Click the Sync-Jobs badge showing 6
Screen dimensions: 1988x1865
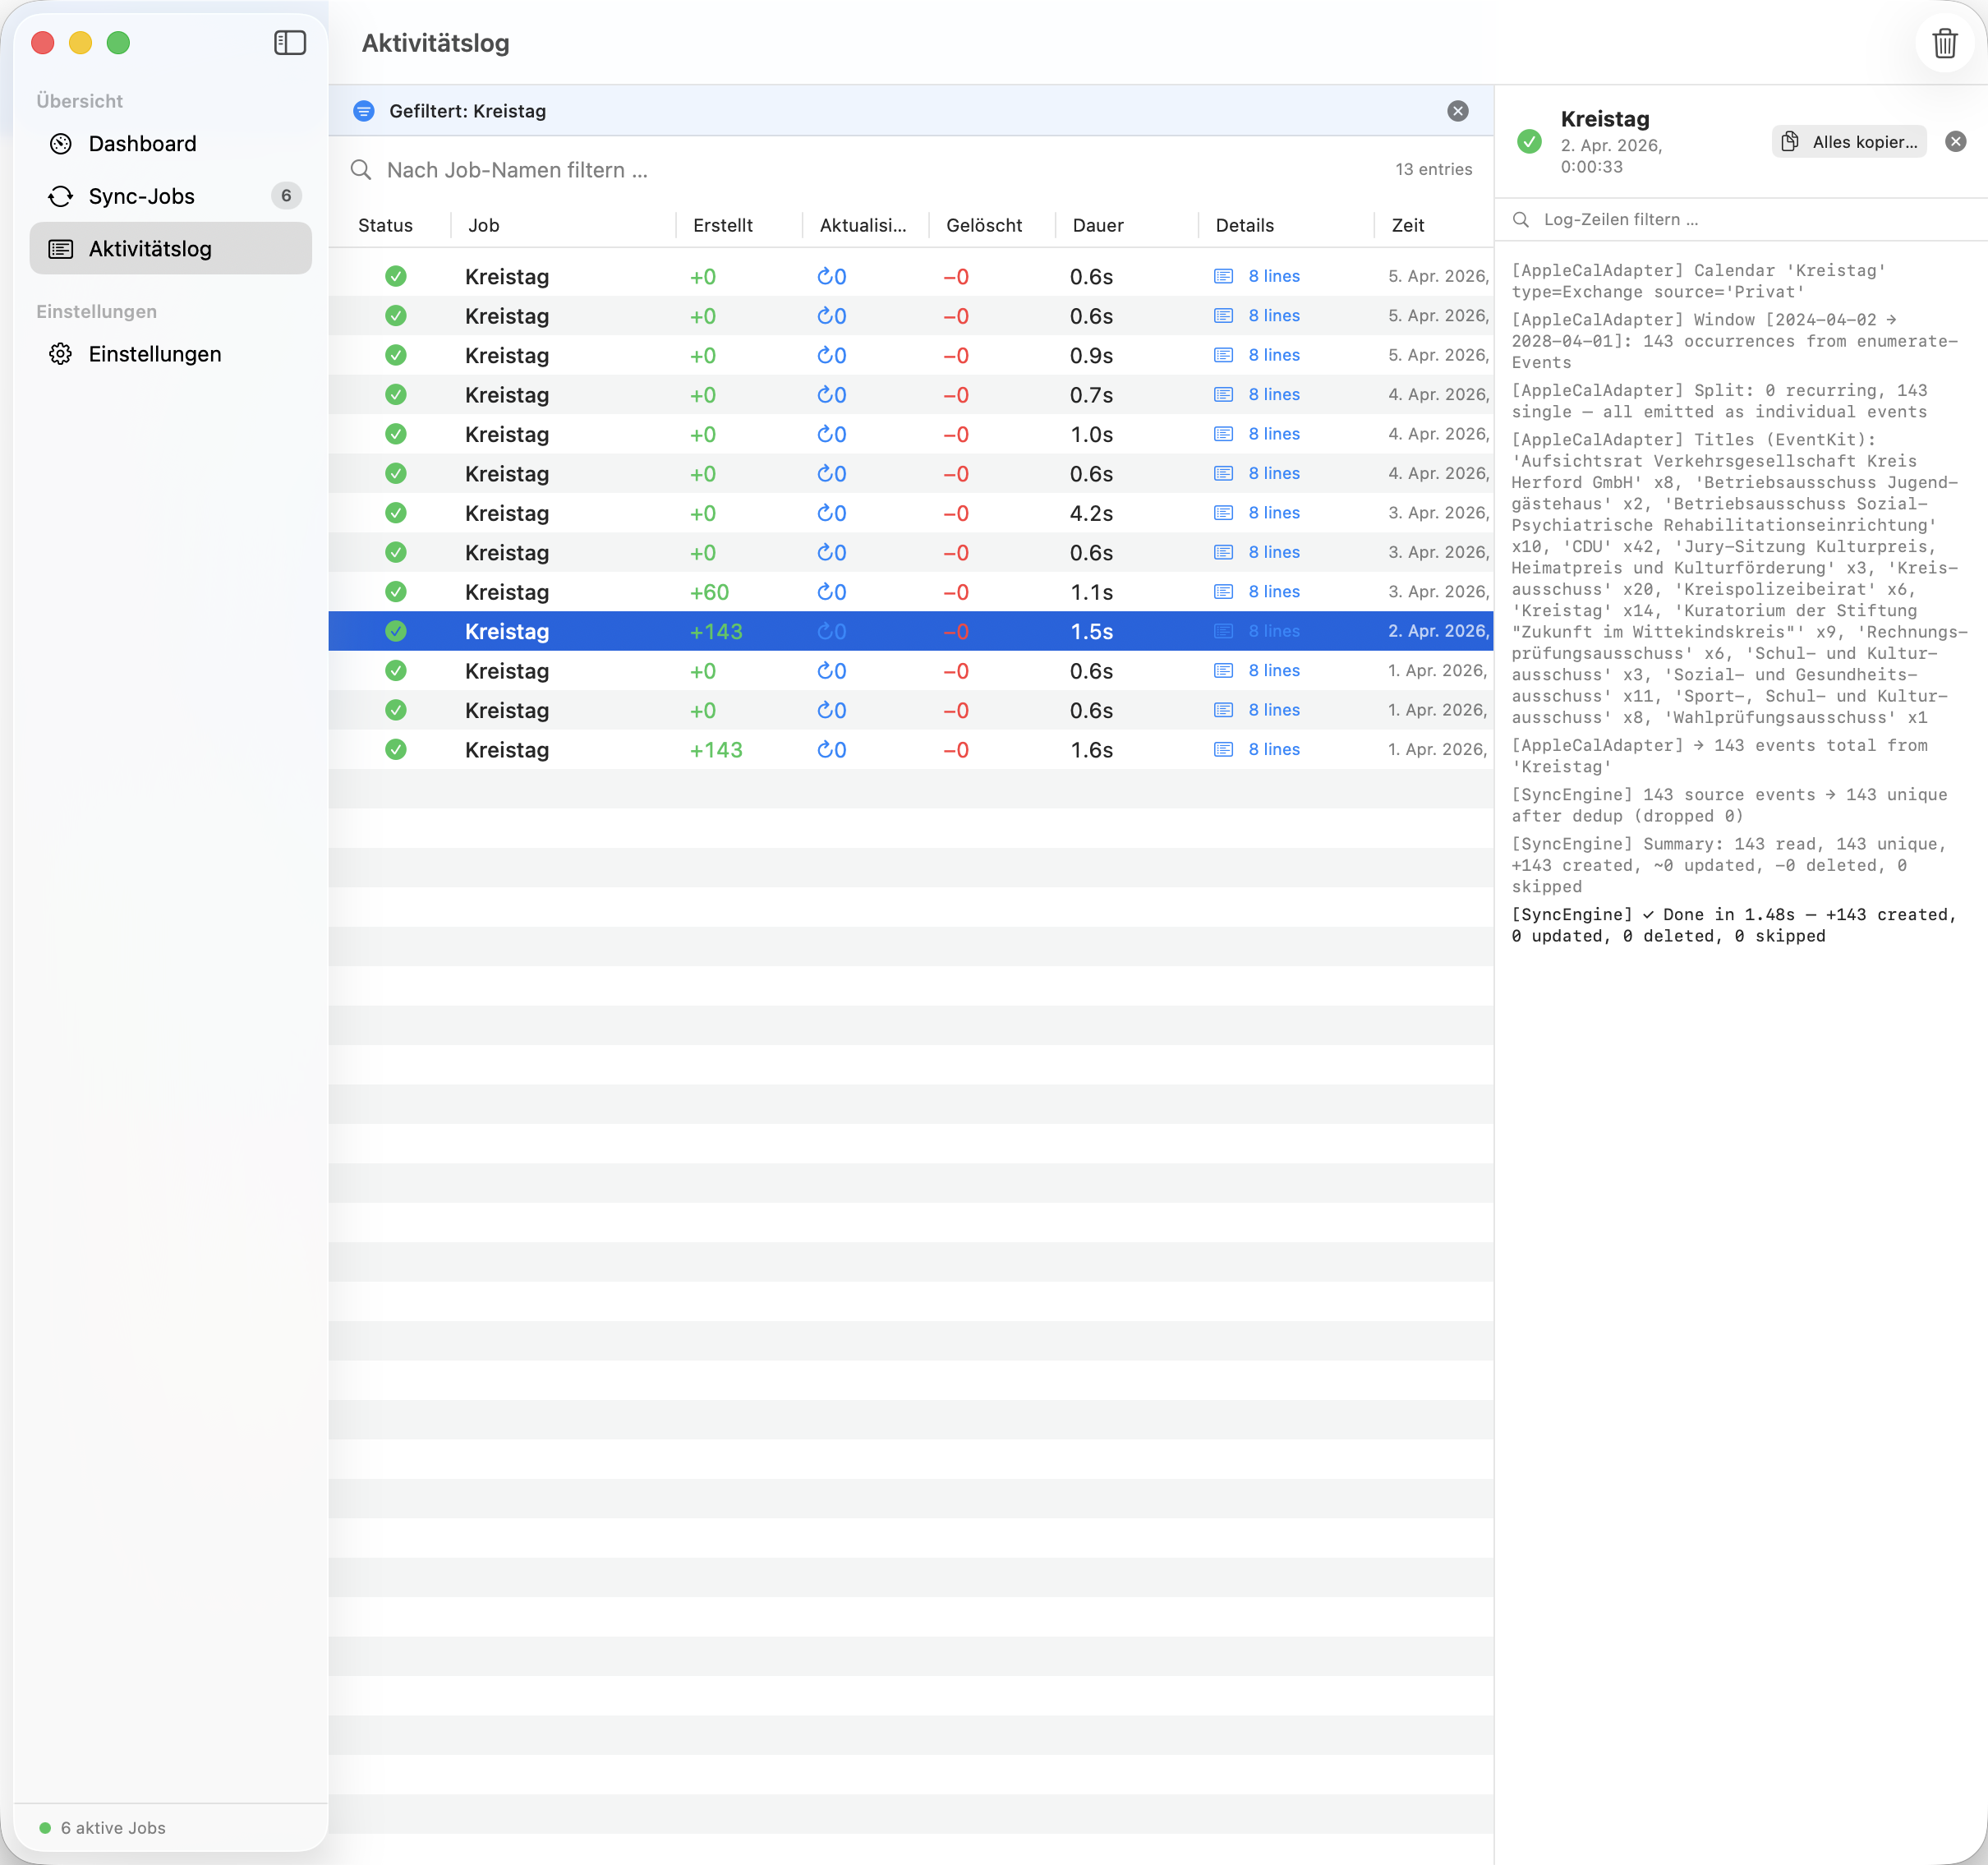286,196
